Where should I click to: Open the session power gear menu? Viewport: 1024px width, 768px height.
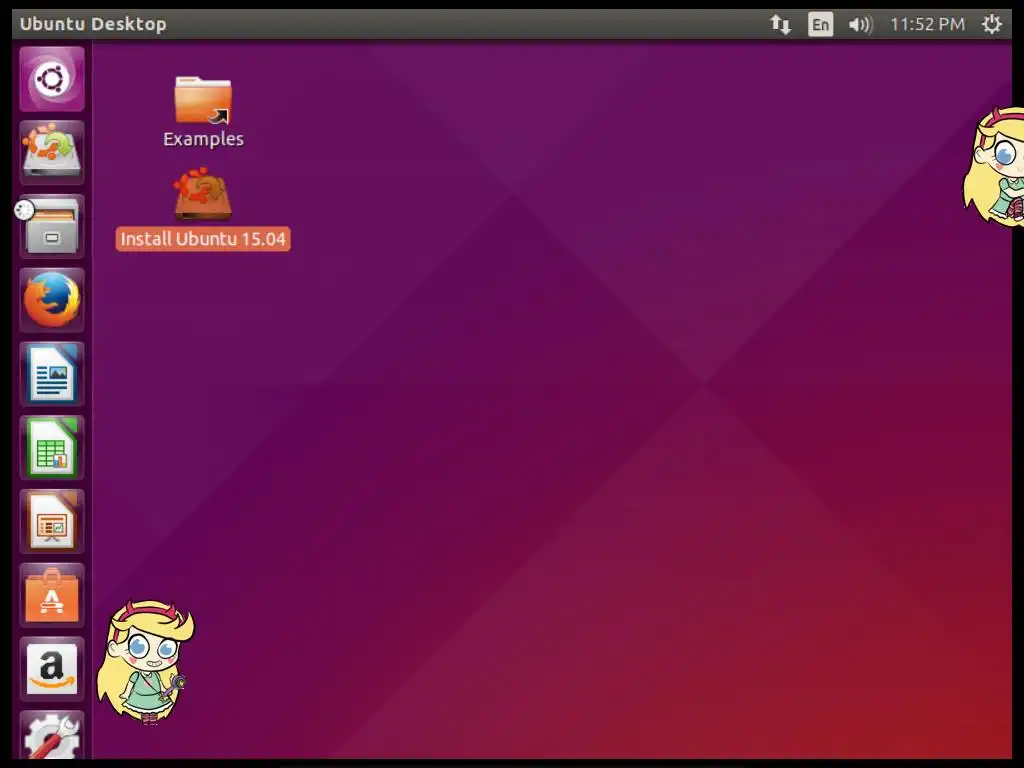click(991, 25)
